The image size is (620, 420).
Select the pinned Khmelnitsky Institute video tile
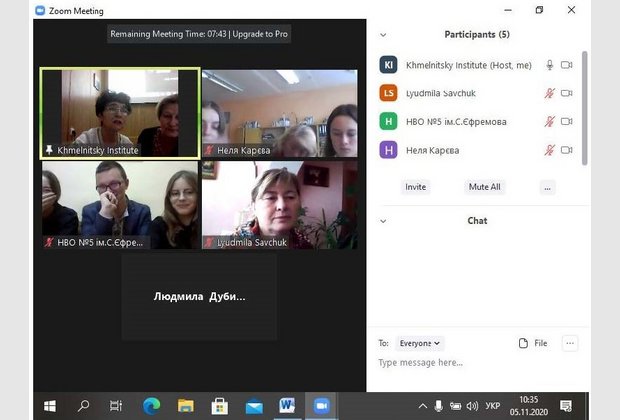[x=120, y=114]
